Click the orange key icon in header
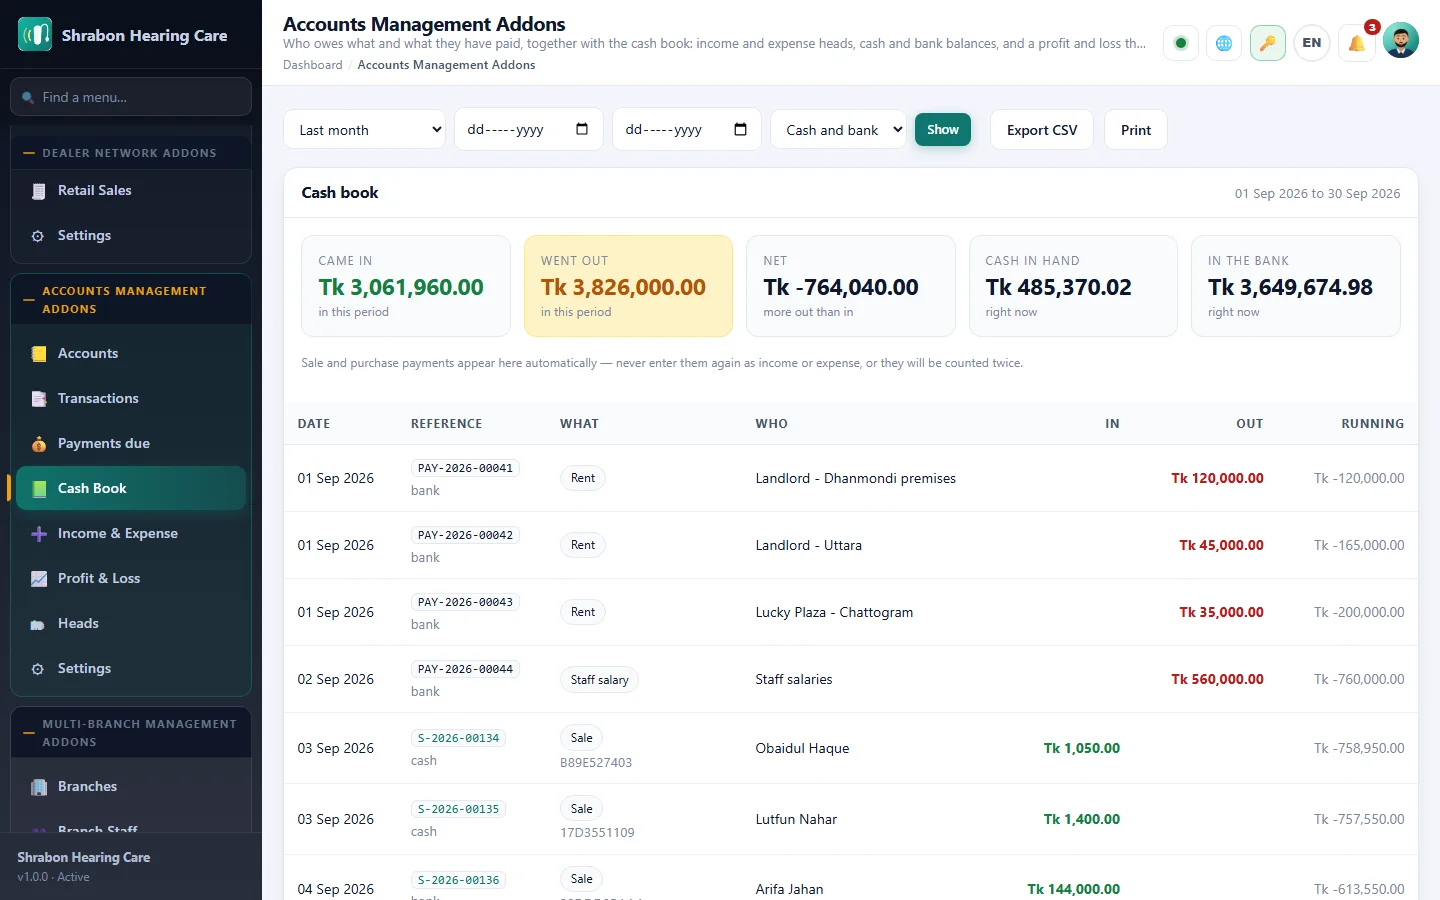The image size is (1440, 900). coord(1267,42)
